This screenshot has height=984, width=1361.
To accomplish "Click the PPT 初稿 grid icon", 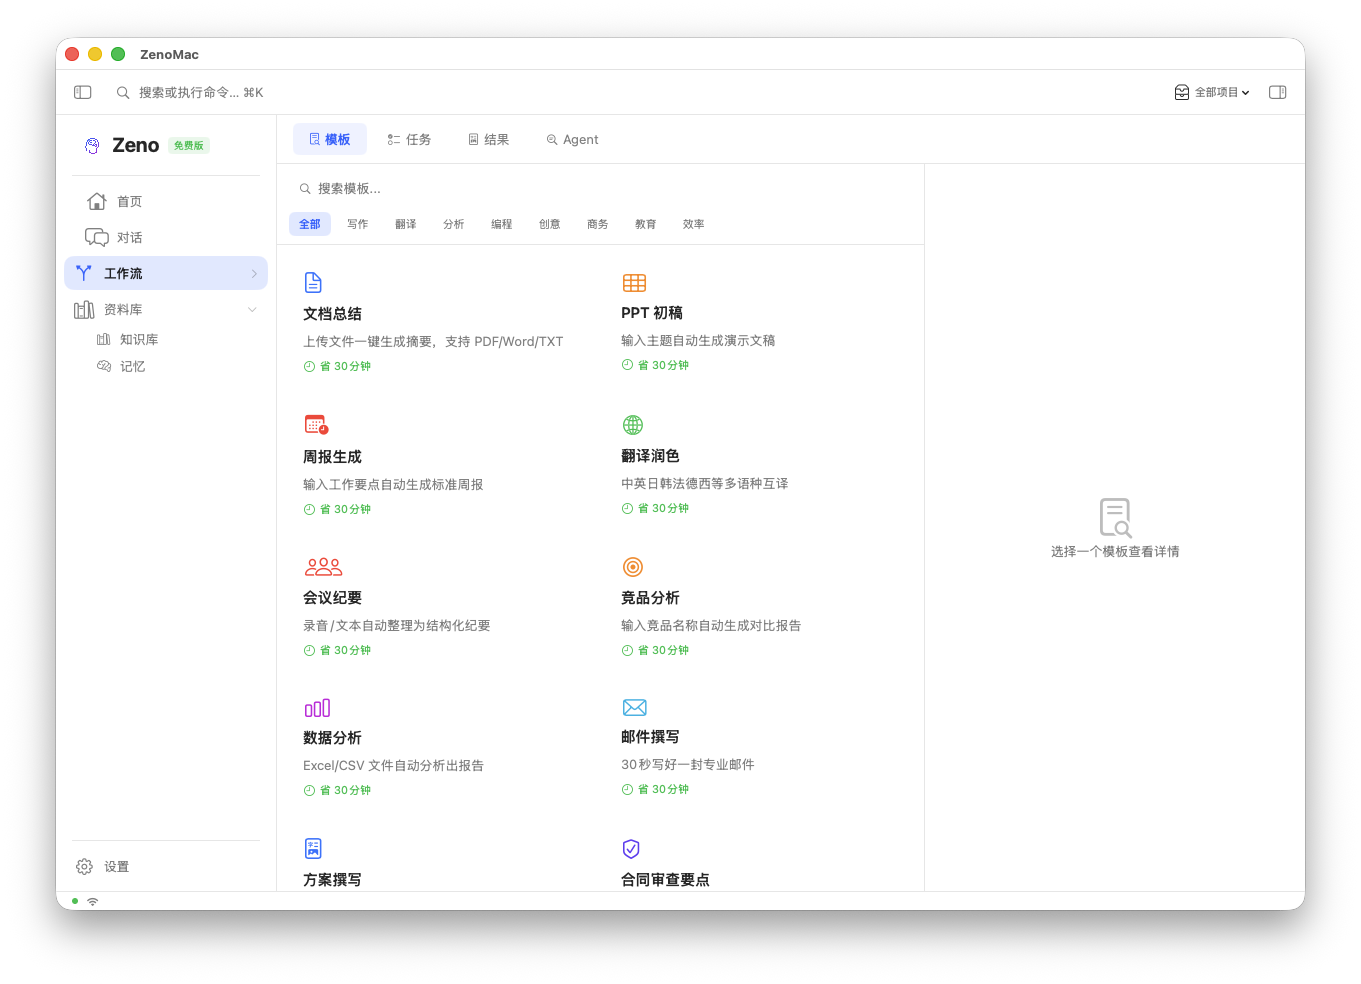I will (x=633, y=281).
